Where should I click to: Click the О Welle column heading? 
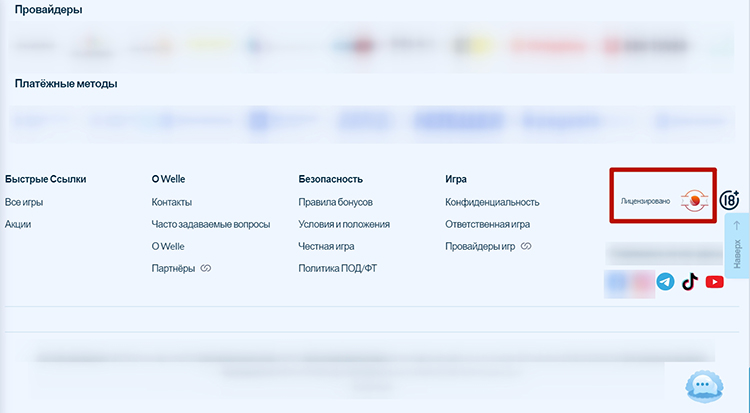[168, 179]
